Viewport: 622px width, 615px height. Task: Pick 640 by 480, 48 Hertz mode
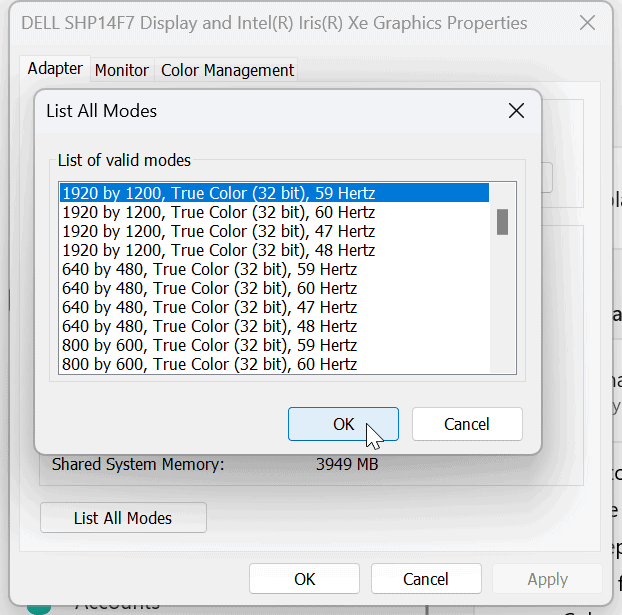[209, 326]
